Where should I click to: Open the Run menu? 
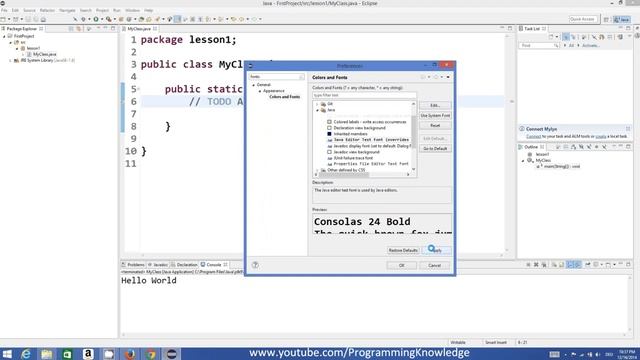pyautogui.click(x=117, y=10)
